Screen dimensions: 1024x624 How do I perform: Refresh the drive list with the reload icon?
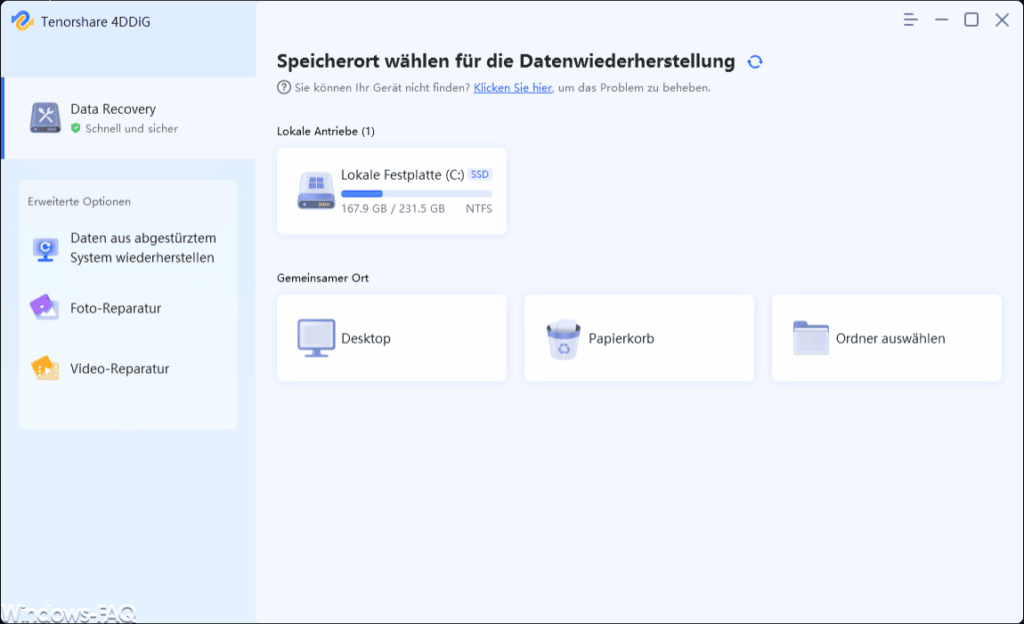point(755,62)
